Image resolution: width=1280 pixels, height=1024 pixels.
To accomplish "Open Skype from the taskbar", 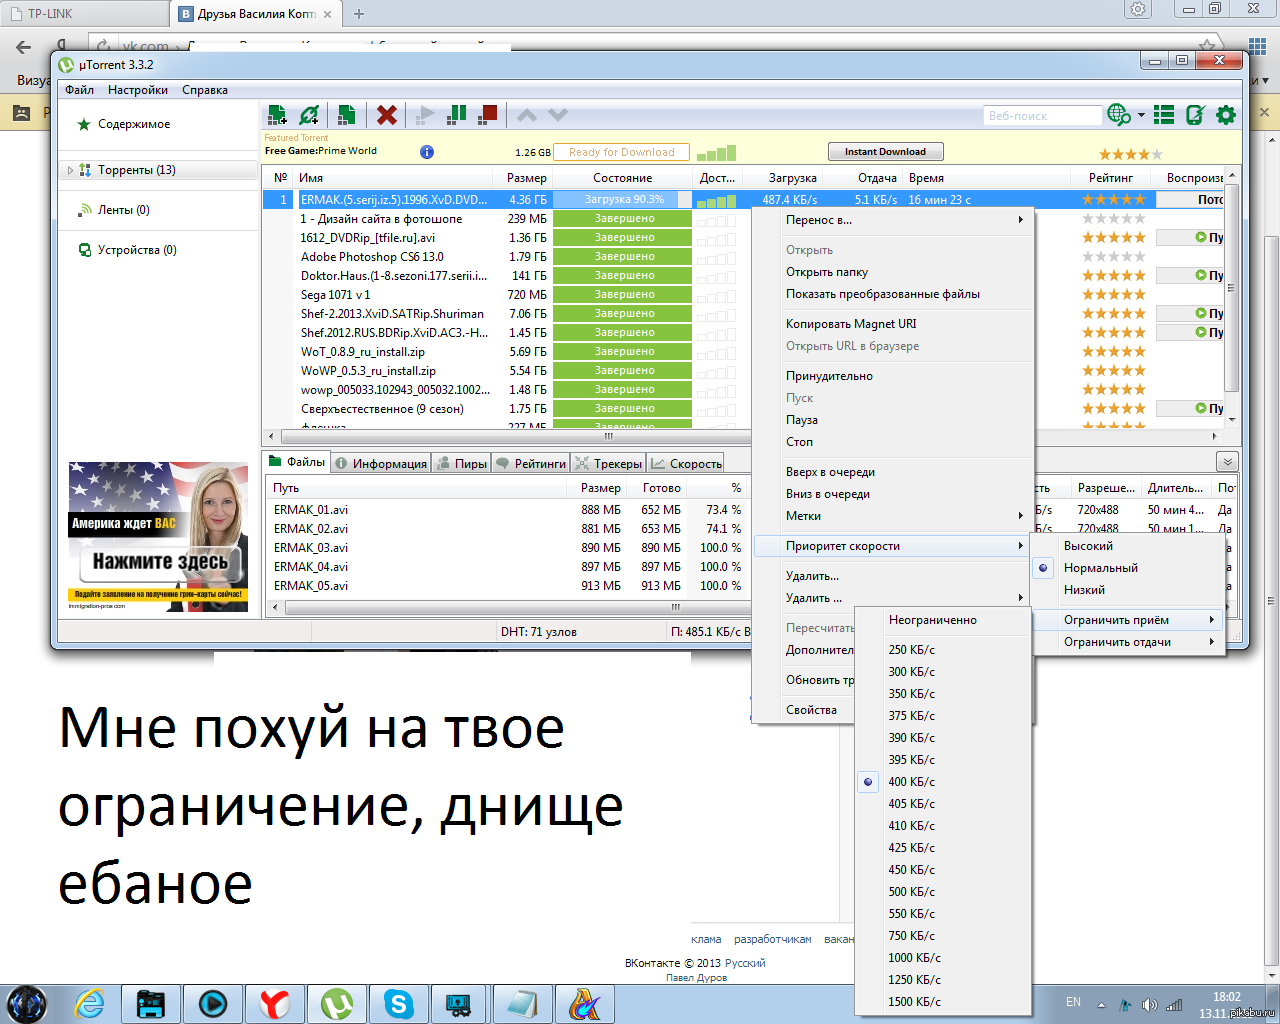I will coord(398,1003).
